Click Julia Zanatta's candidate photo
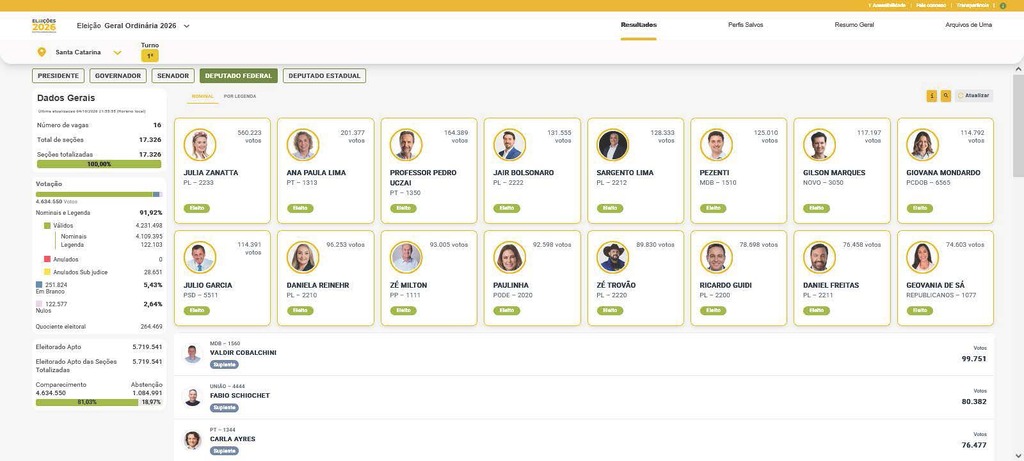 (x=200, y=145)
